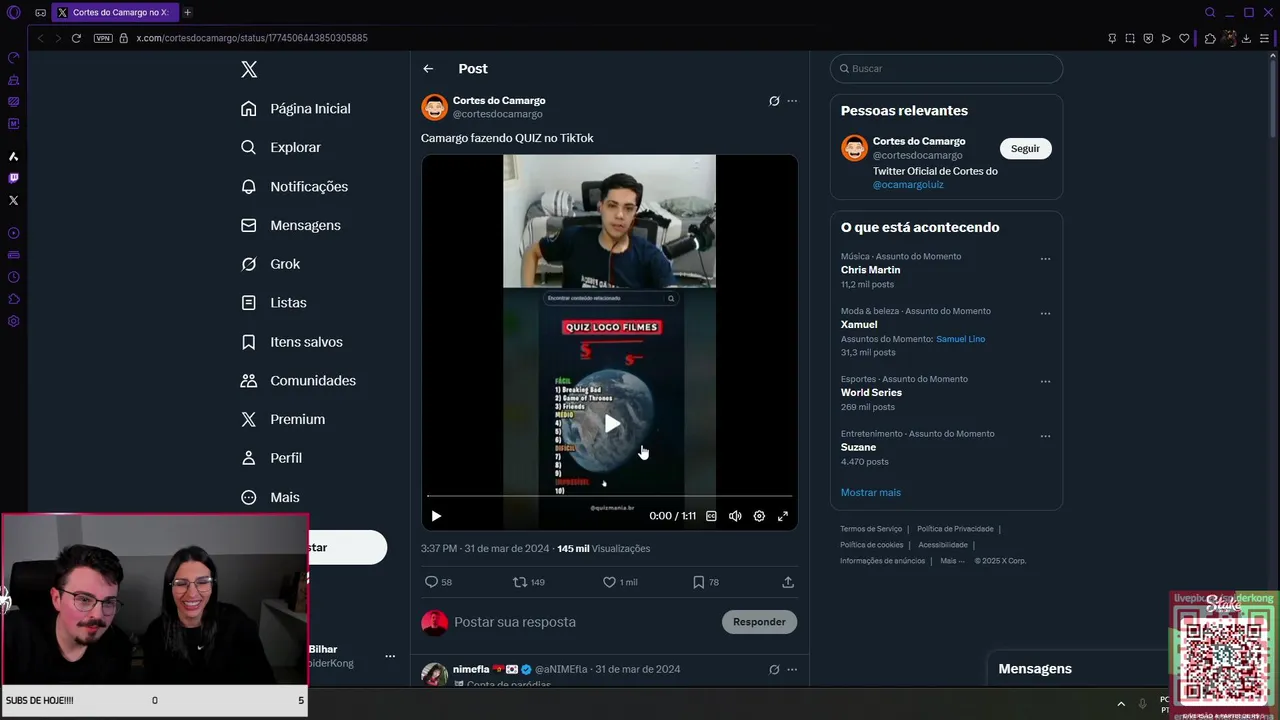Open the Explorar section
Viewport: 1280px width, 720px height.
[x=281, y=147]
